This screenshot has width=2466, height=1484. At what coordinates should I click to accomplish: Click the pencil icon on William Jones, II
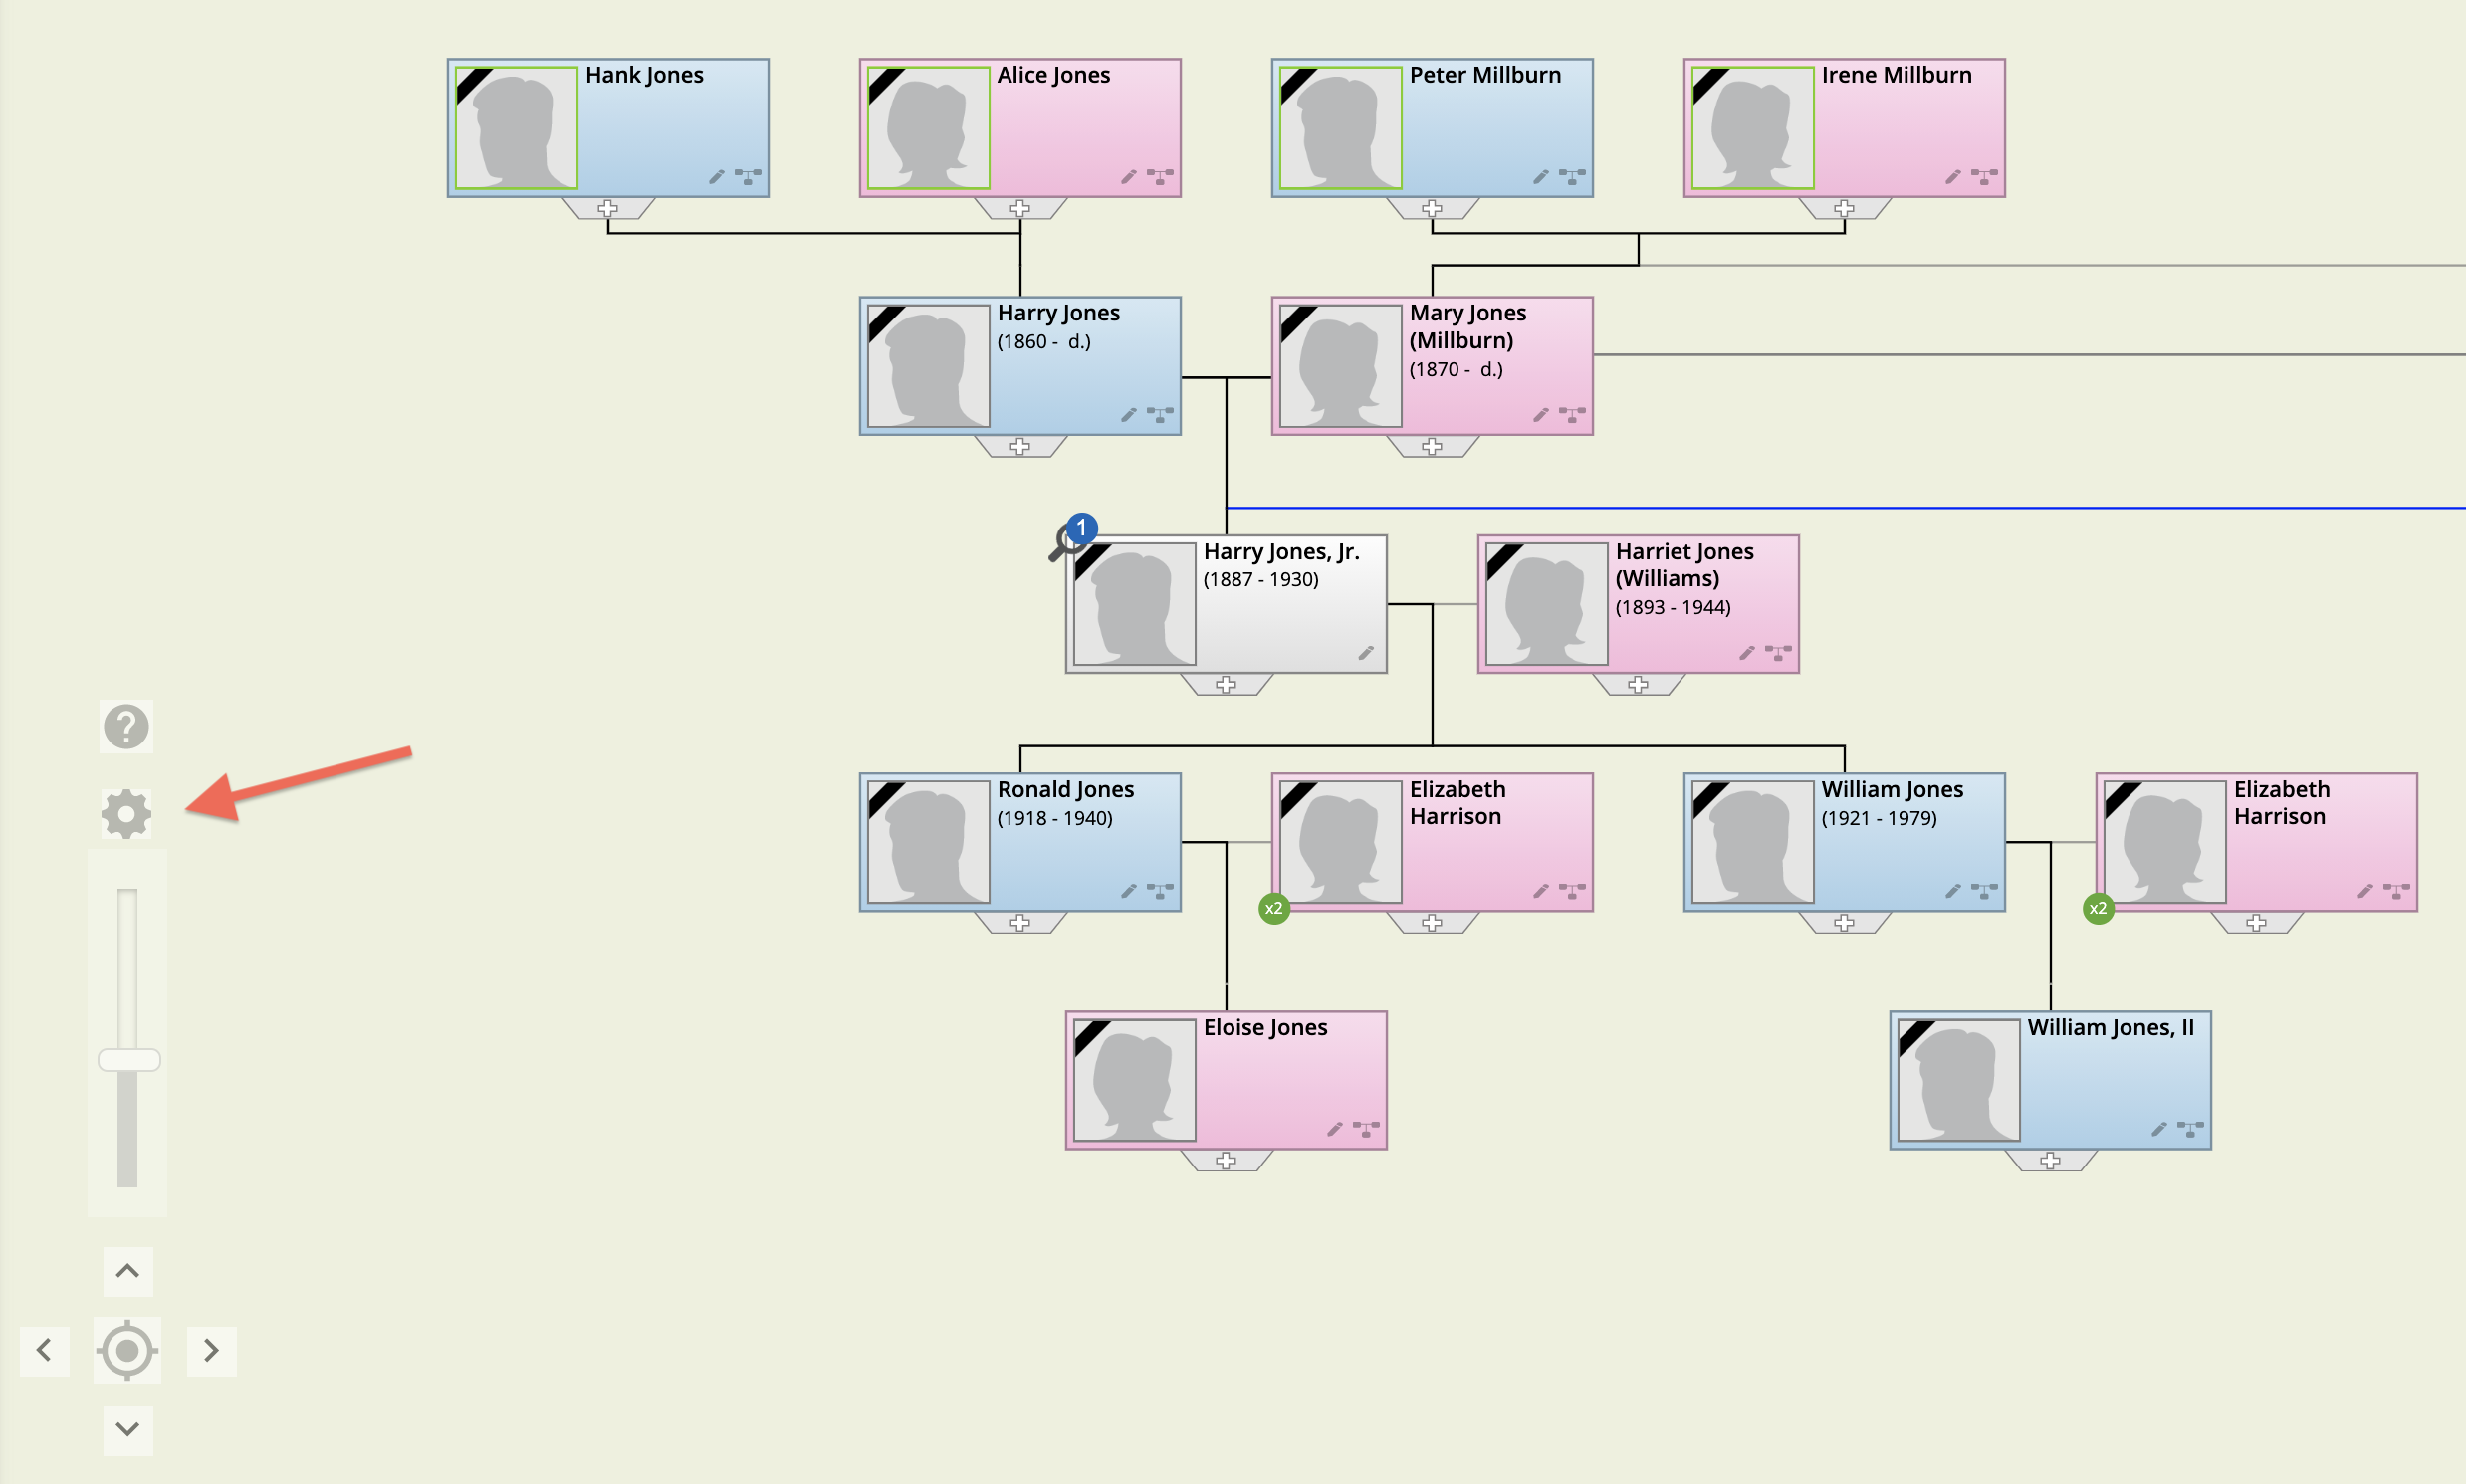click(x=2158, y=1129)
